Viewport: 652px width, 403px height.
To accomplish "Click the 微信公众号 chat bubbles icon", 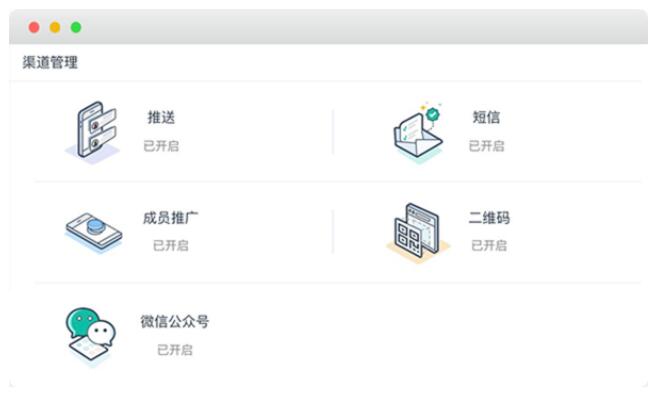I will (91, 336).
